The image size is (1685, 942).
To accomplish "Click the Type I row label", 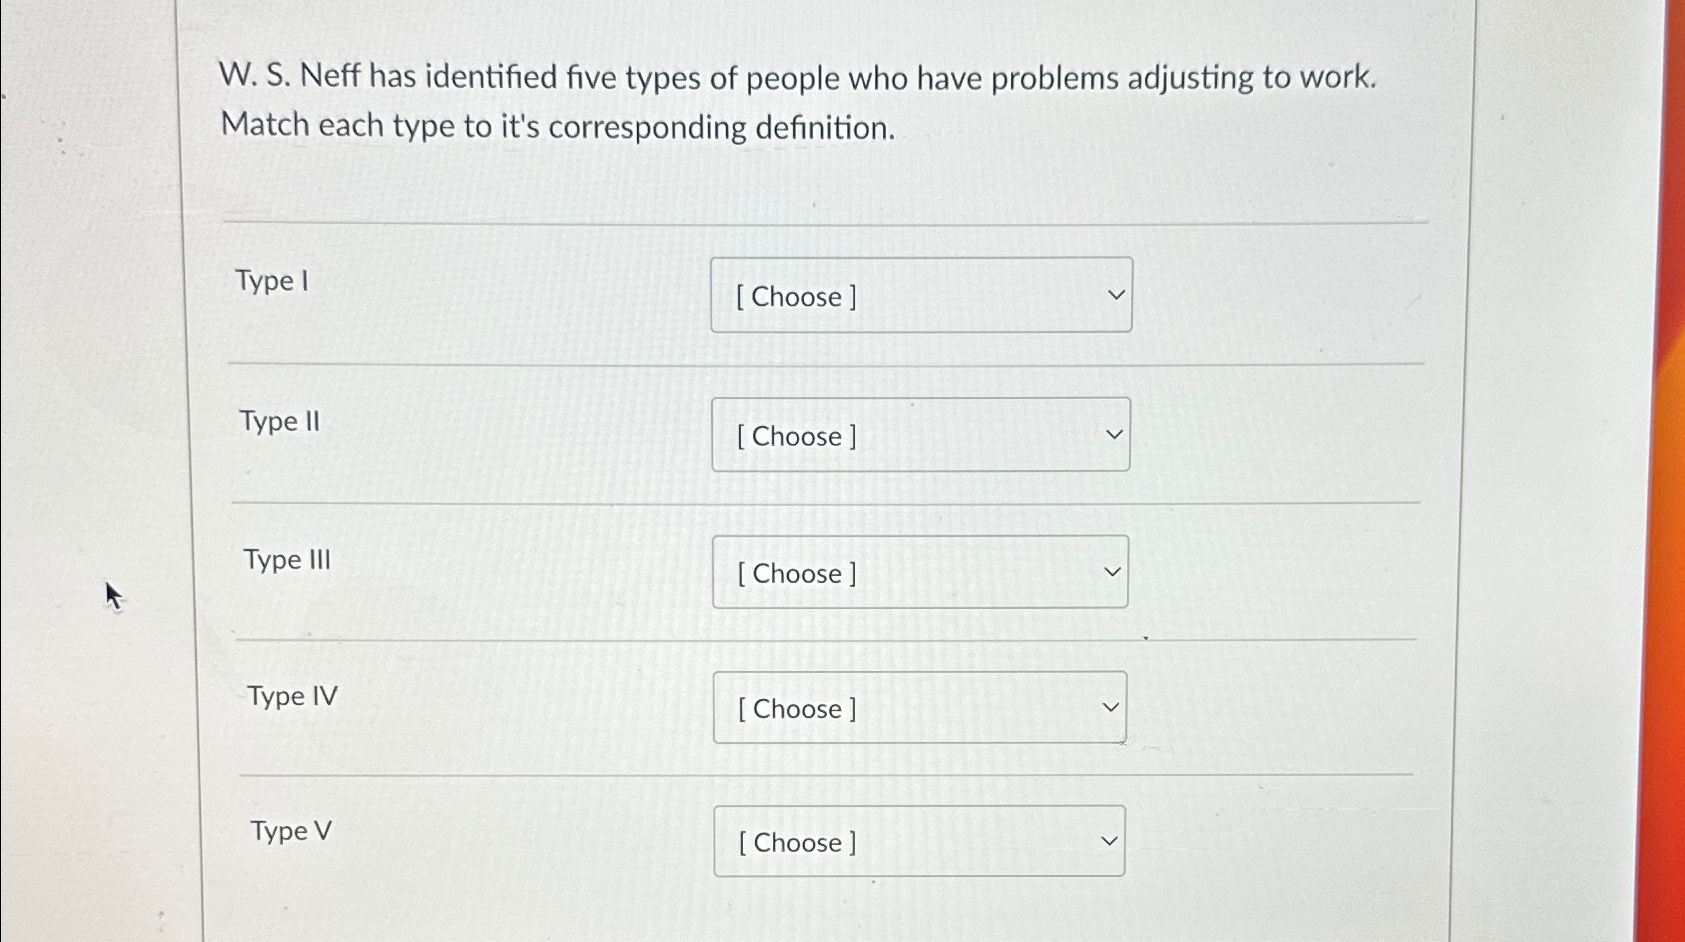I will point(270,281).
